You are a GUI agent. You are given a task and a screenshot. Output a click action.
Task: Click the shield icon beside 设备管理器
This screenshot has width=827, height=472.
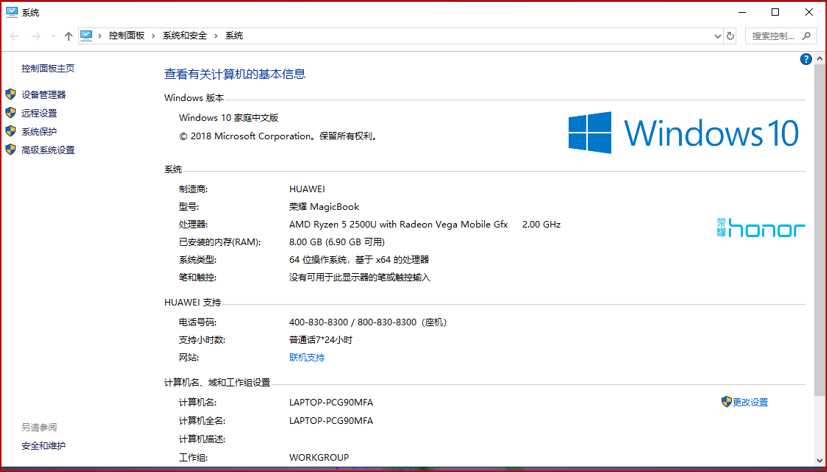(x=11, y=94)
